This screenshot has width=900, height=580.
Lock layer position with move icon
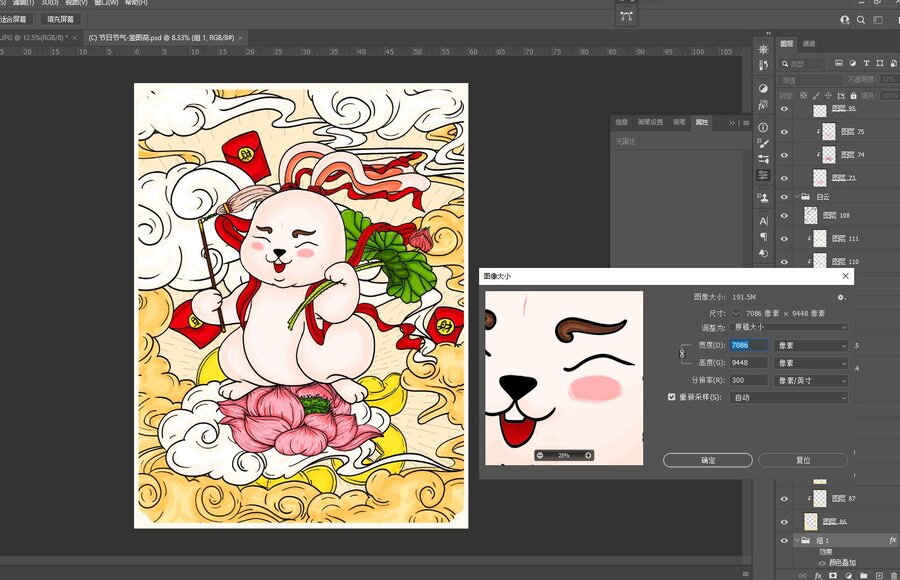[828, 95]
